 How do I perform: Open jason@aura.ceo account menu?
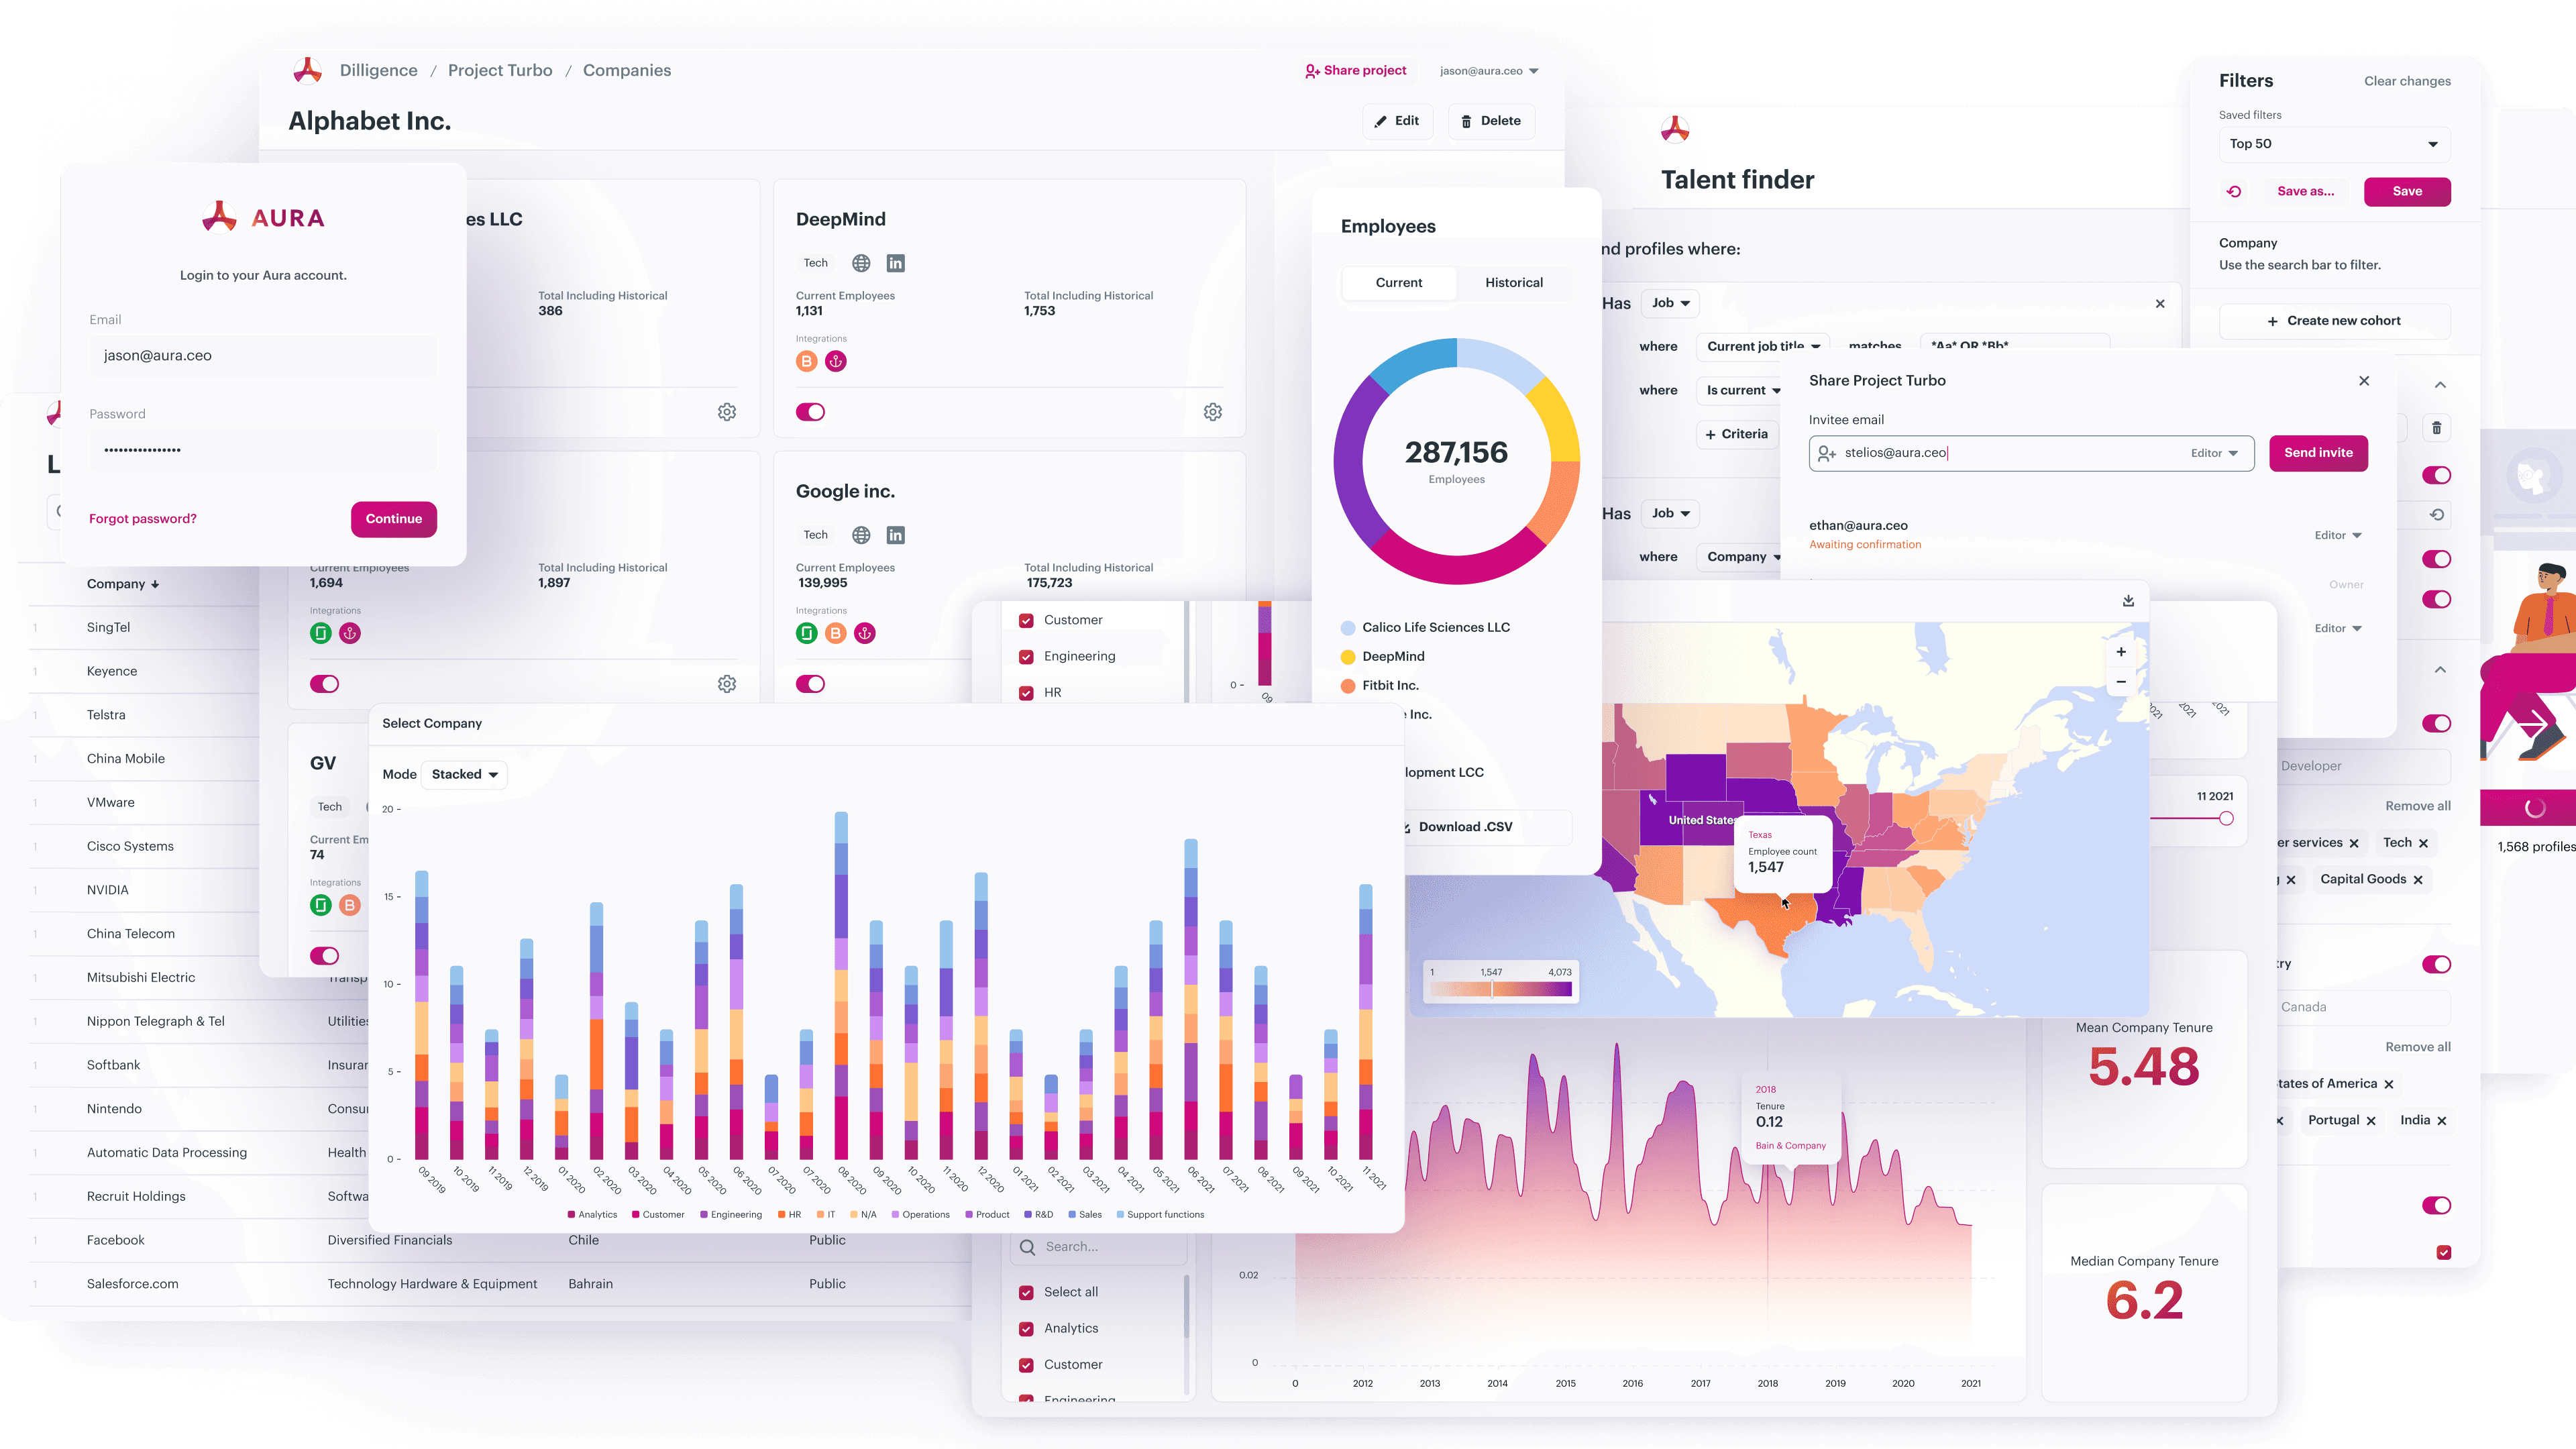tap(1489, 71)
